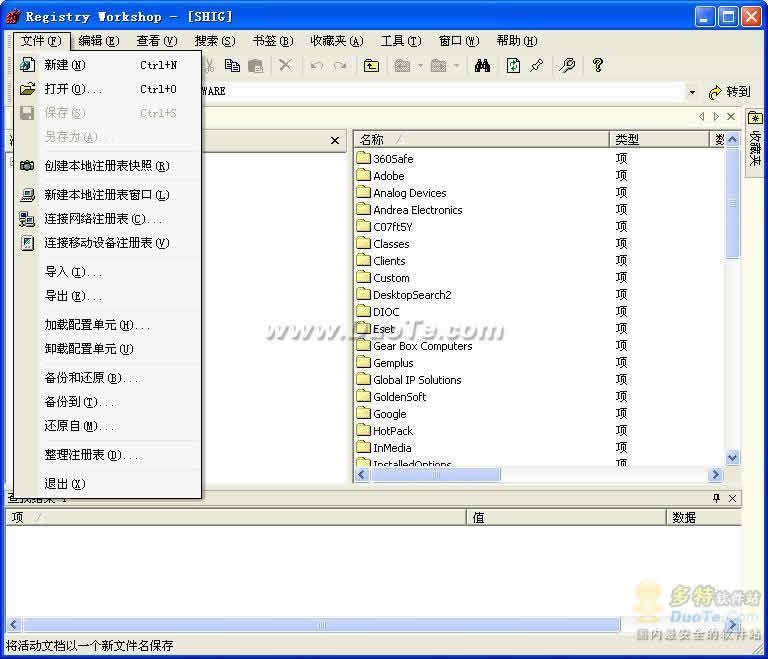The height and width of the screenshot is (659, 768).
Task: Click the Back folder navigation icon
Action: click(402, 65)
